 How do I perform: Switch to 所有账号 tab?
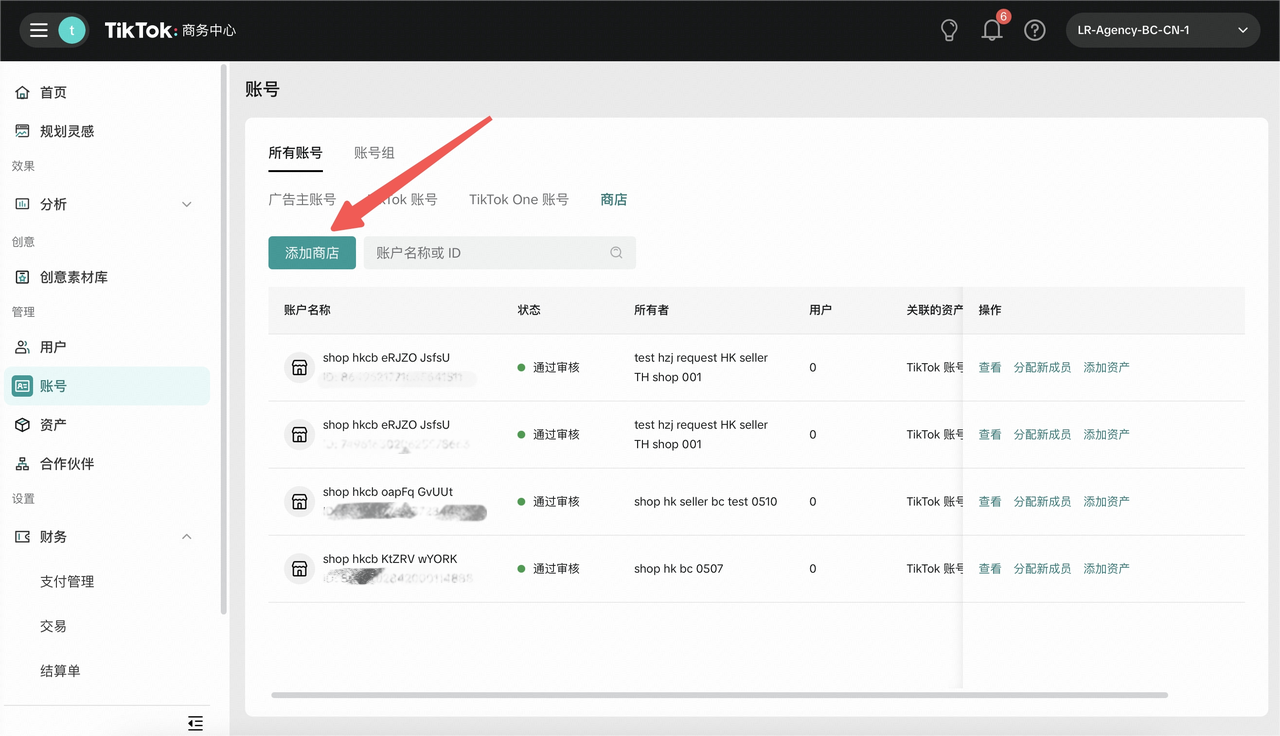[295, 153]
